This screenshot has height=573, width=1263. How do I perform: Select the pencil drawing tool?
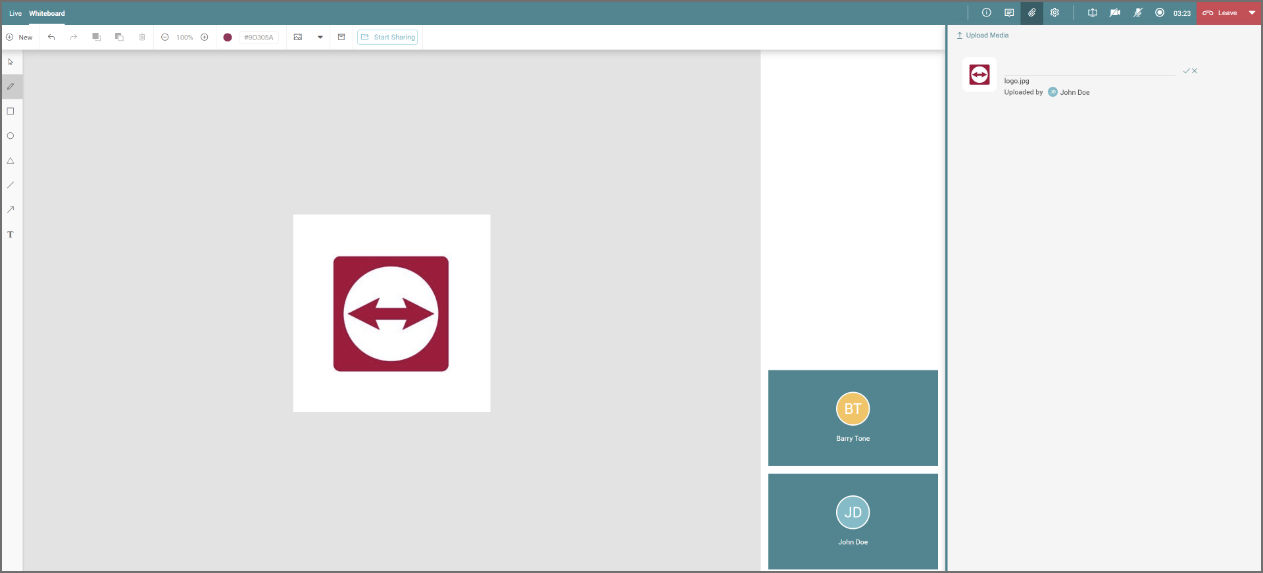click(x=11, y=86)
